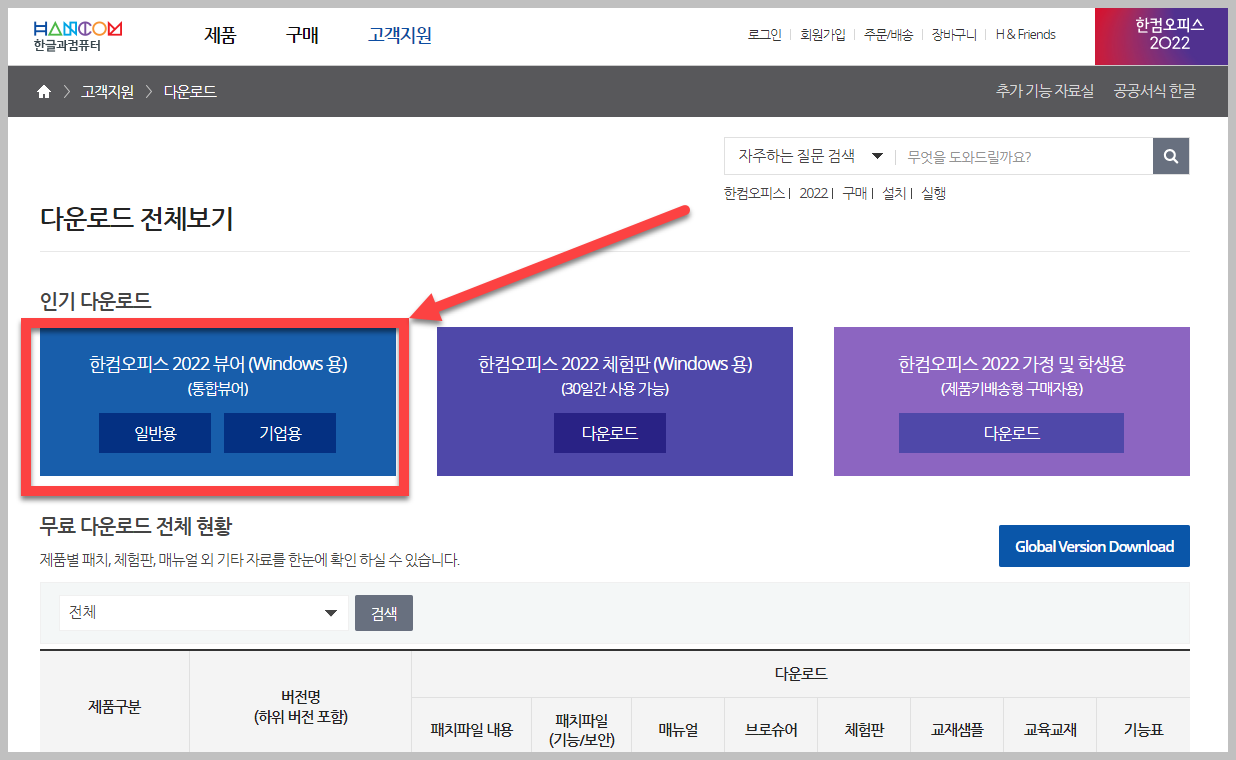Click the 2022 keyword link
This screenshot has height=760, width=1236.
[x=813, y=193]
